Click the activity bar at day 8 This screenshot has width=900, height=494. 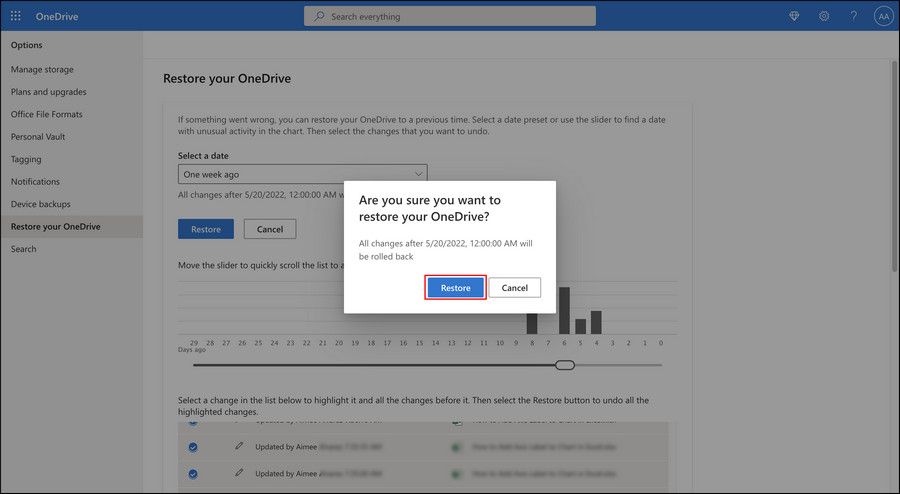click(532, 324)
